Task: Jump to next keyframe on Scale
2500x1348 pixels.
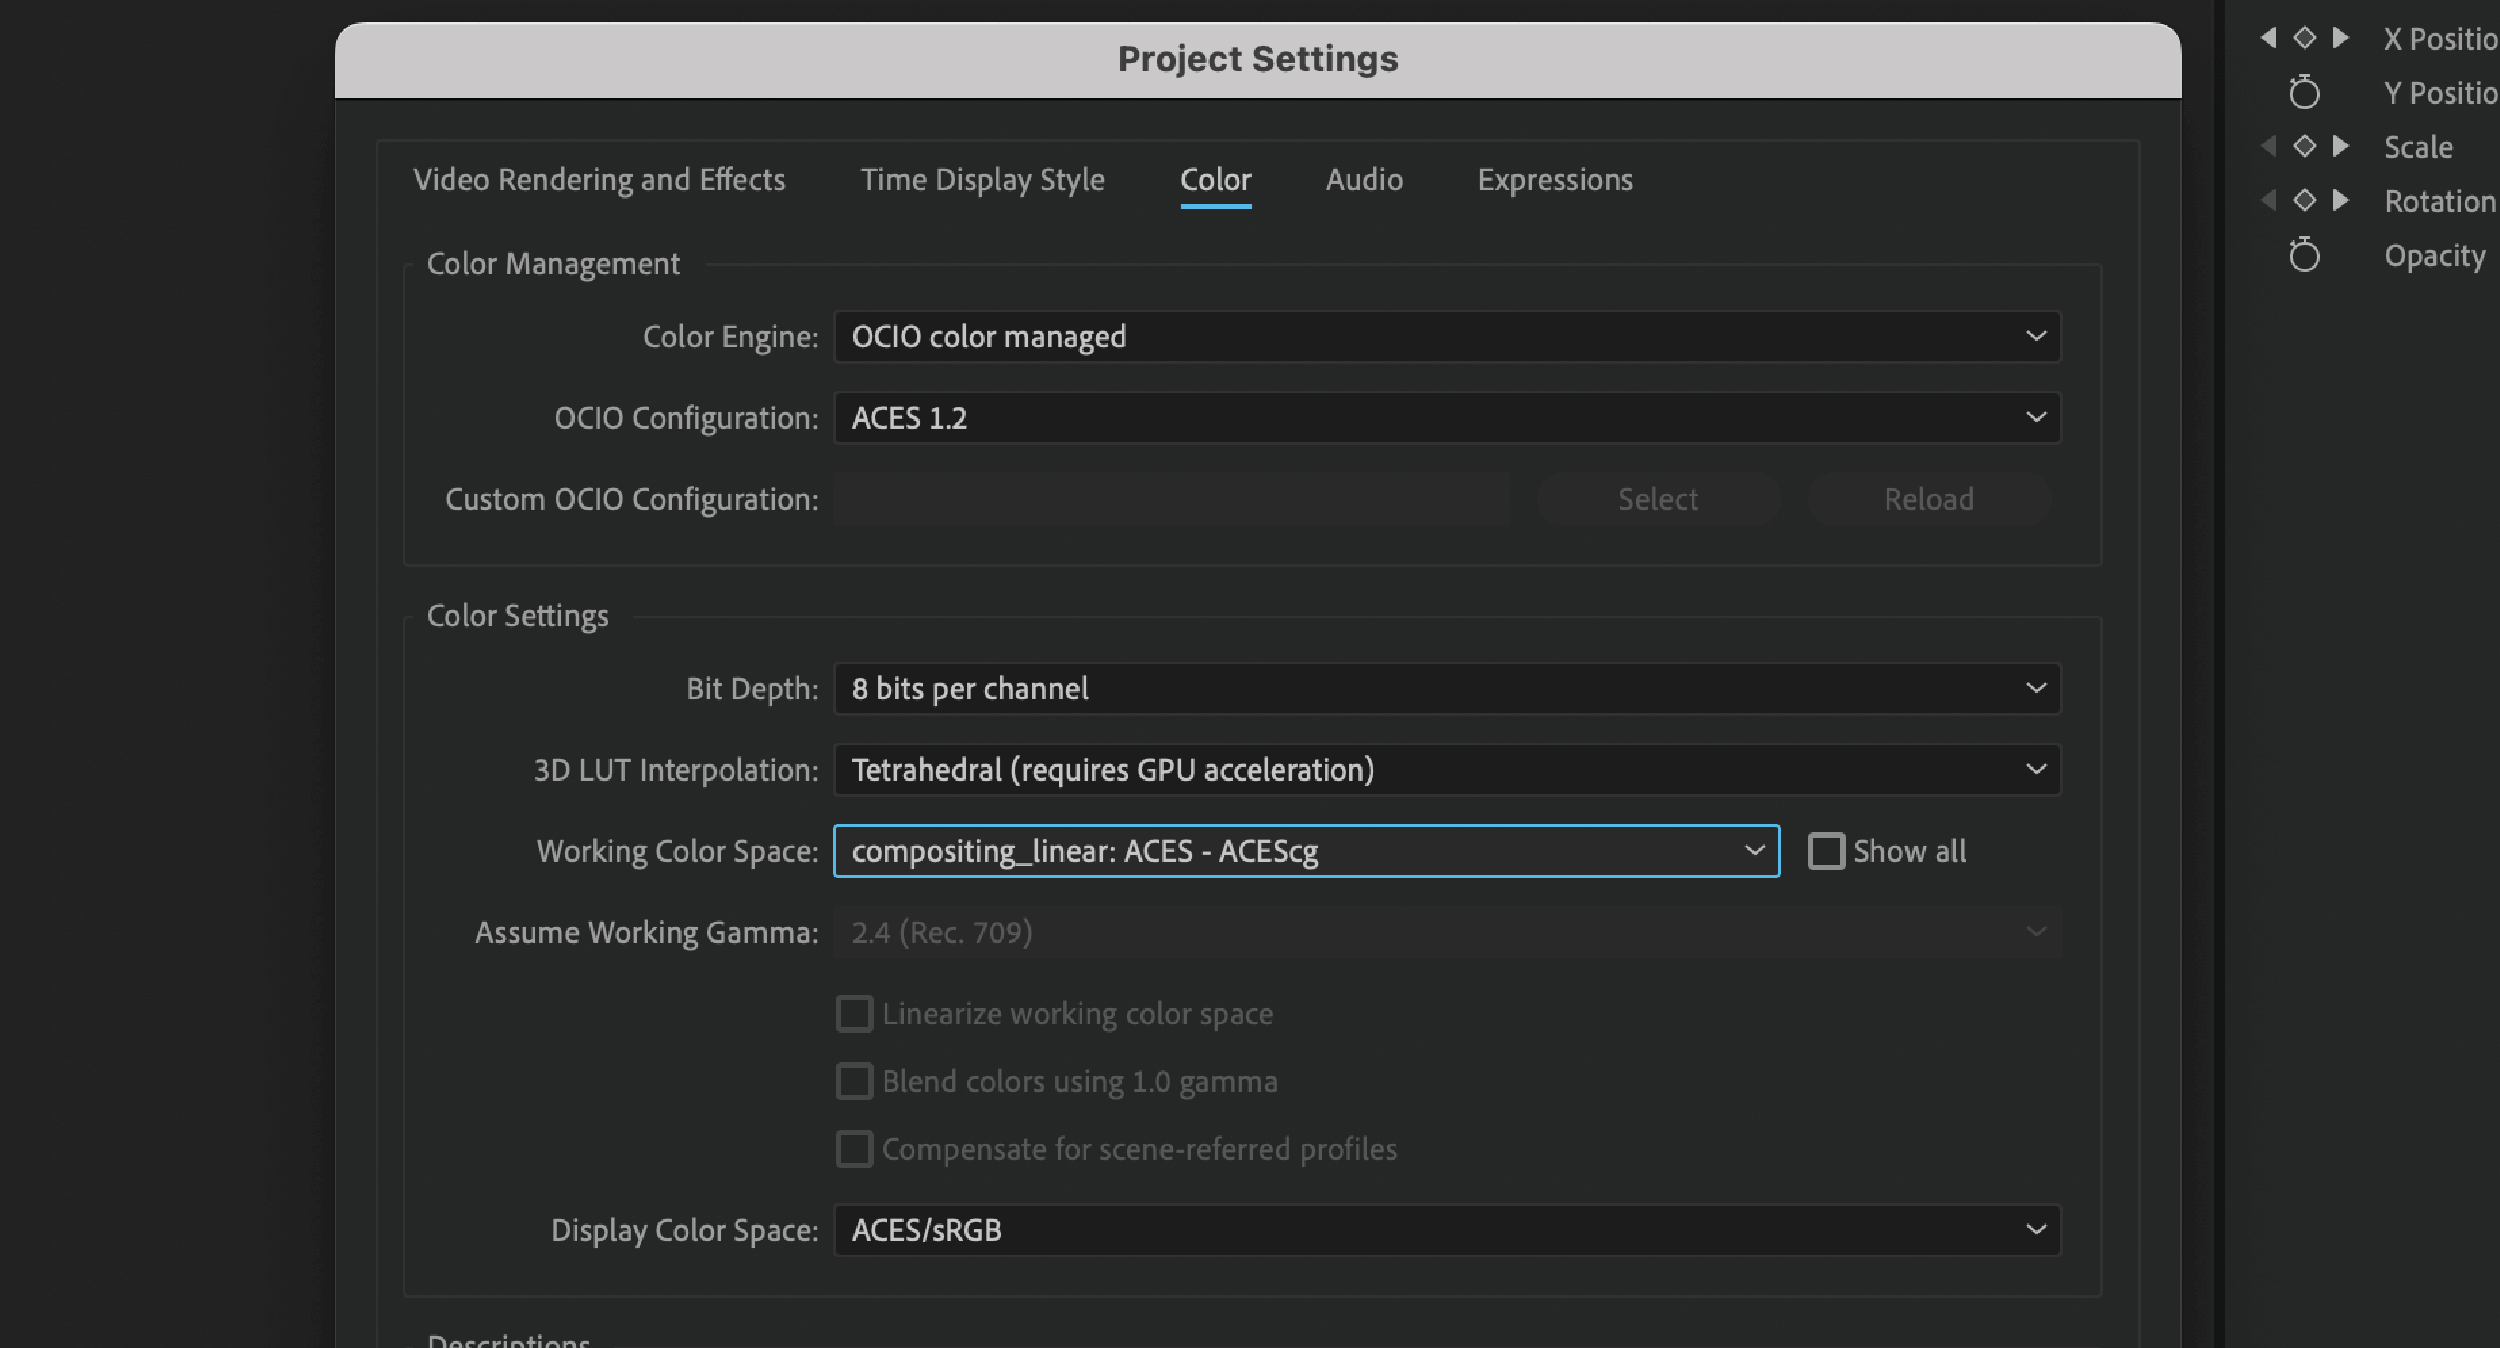Action: [2342, 146]
